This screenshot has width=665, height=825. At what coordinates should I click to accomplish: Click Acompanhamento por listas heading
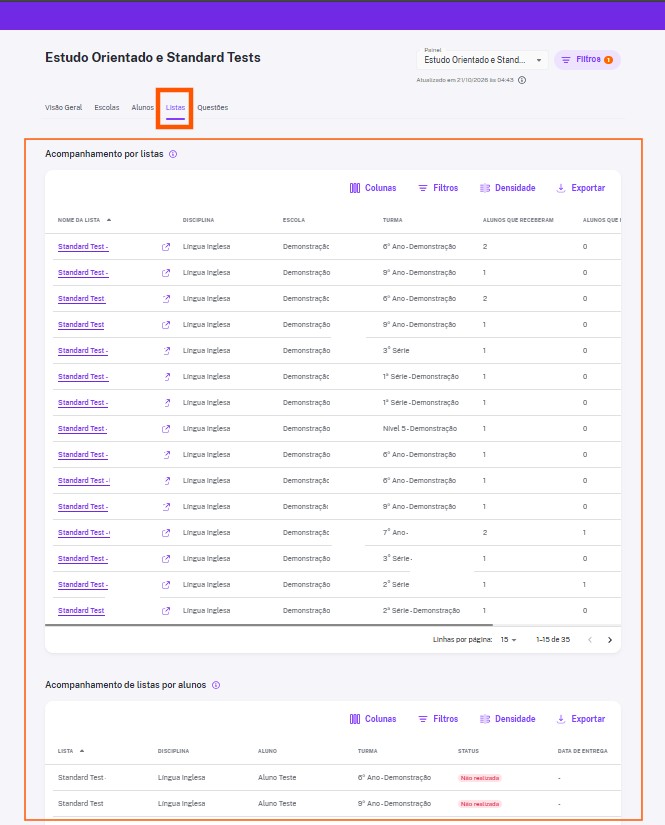pyautogui.click(x=104, y=154)
